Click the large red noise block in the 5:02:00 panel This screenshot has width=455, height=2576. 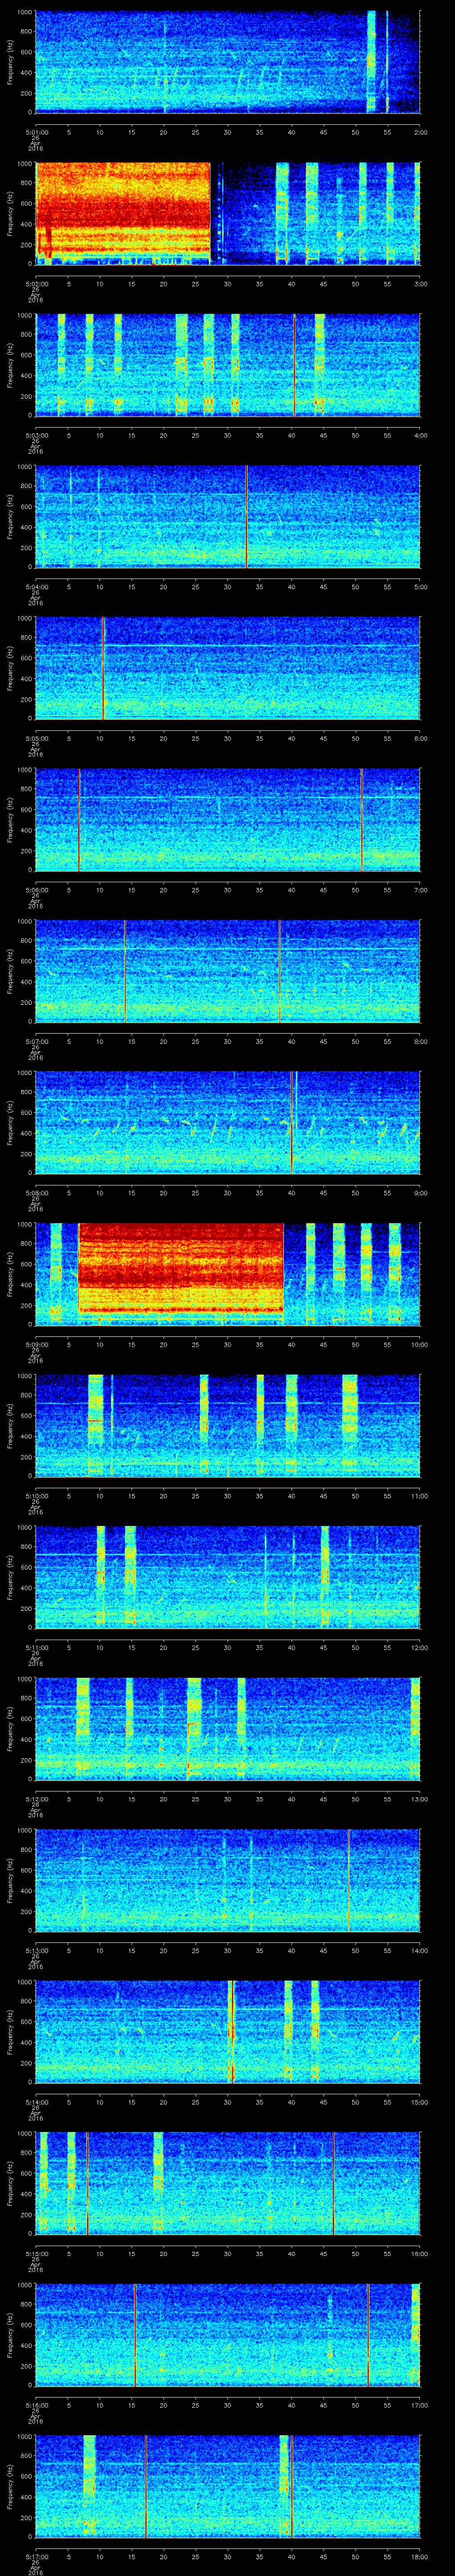coord(123,210)
